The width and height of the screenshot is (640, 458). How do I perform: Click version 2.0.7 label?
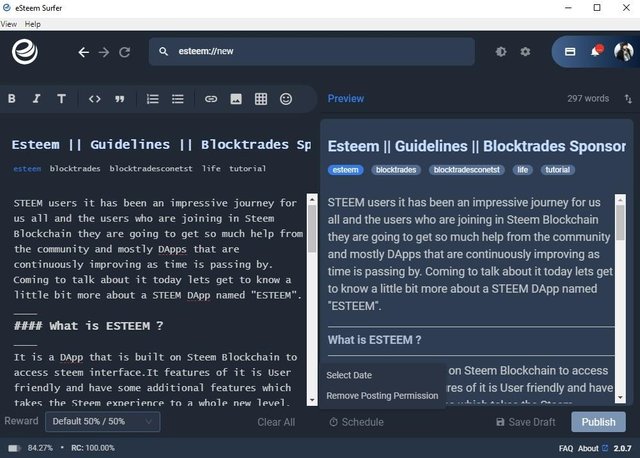tap(622, 448)
